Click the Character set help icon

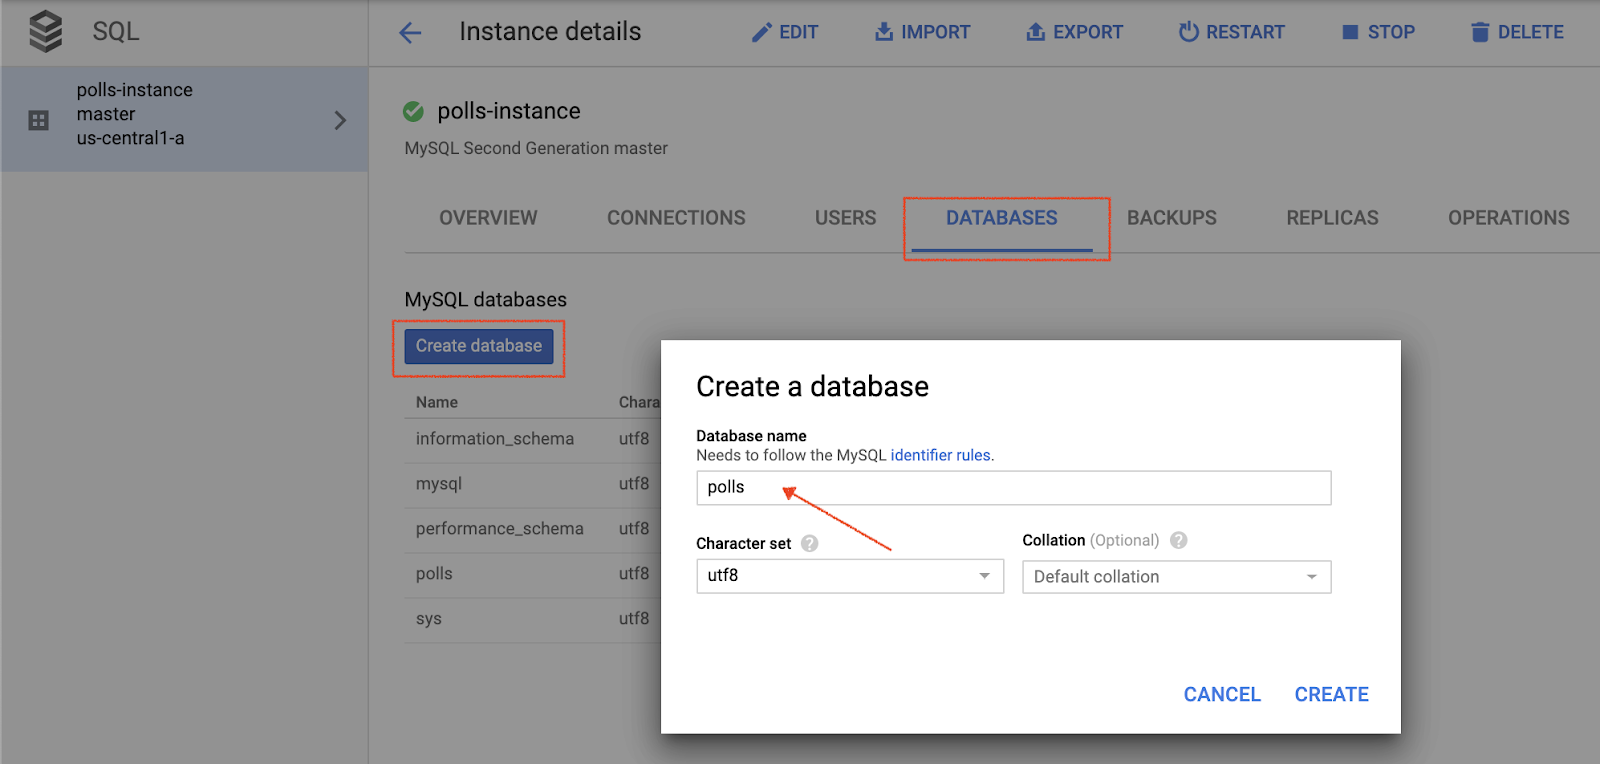pos(810,543)
